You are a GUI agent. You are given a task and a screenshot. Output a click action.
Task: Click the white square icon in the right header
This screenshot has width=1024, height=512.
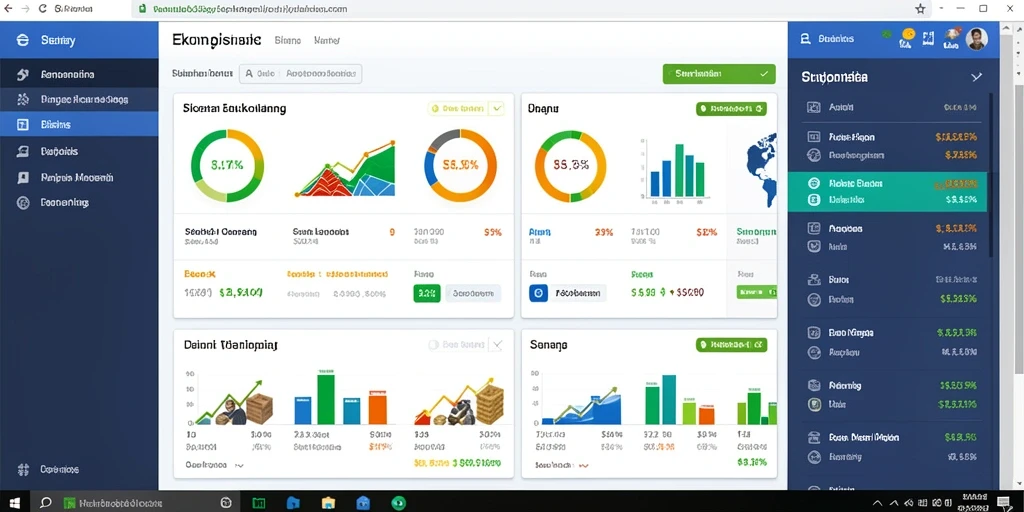(928, 39)
